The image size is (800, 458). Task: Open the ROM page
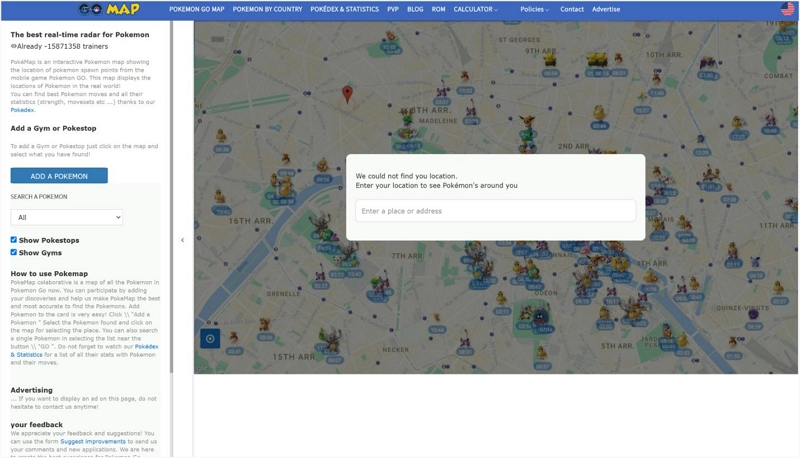coord(438,9)
